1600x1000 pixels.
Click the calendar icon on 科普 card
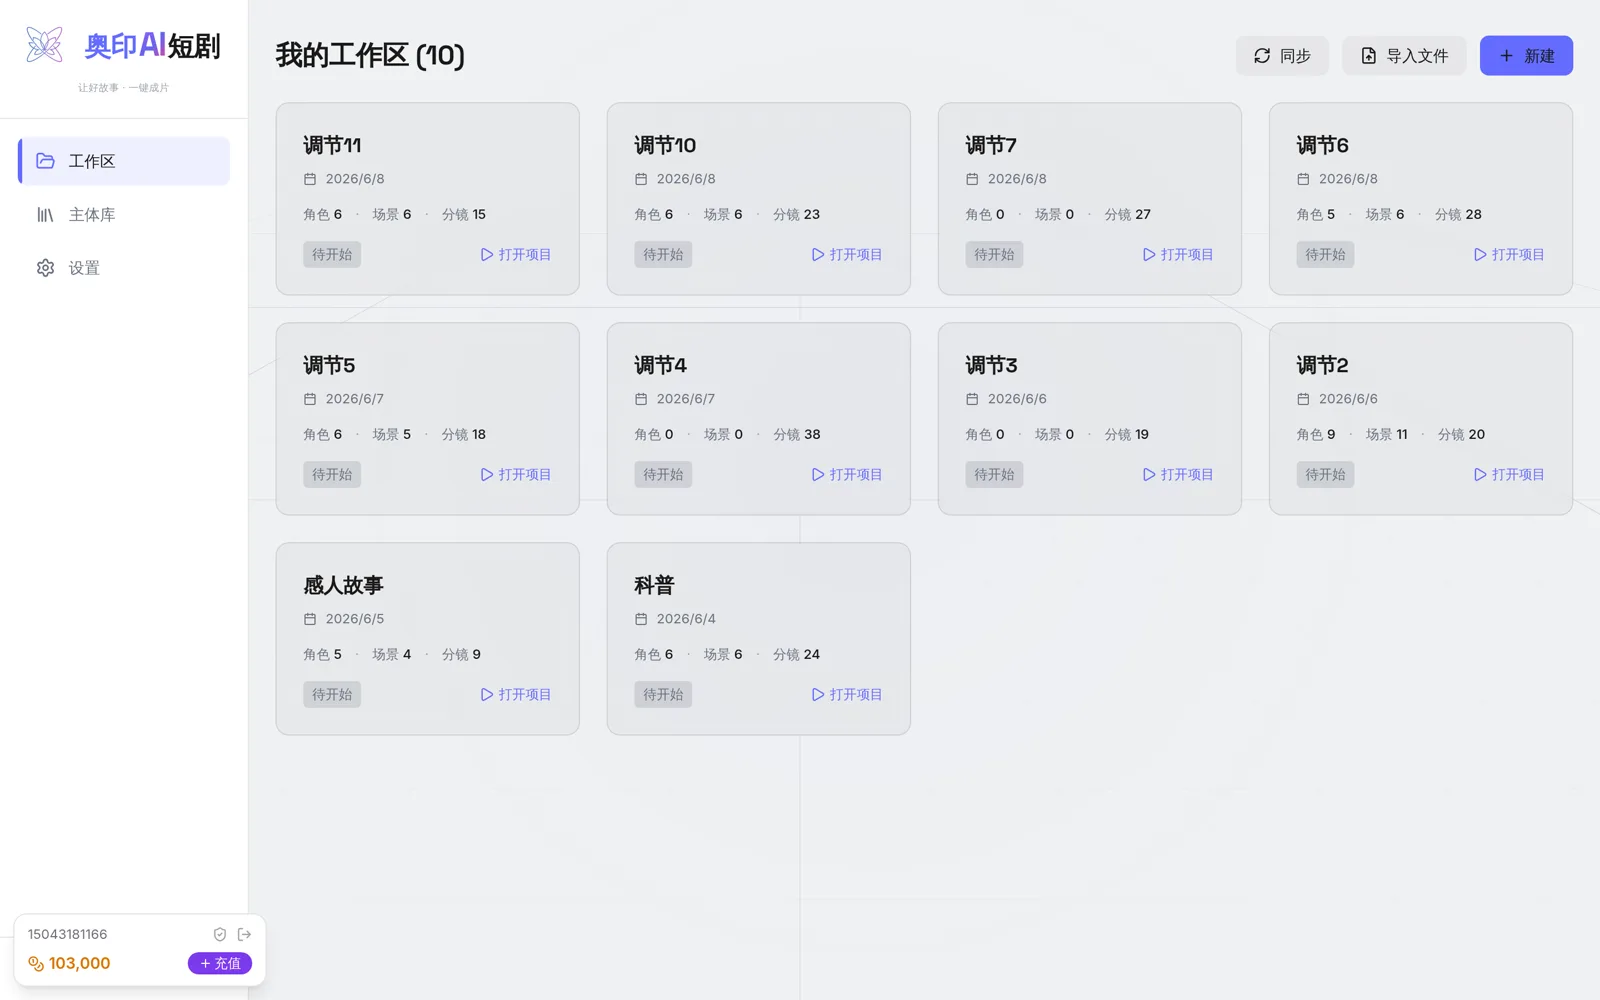tap(641, 619)
